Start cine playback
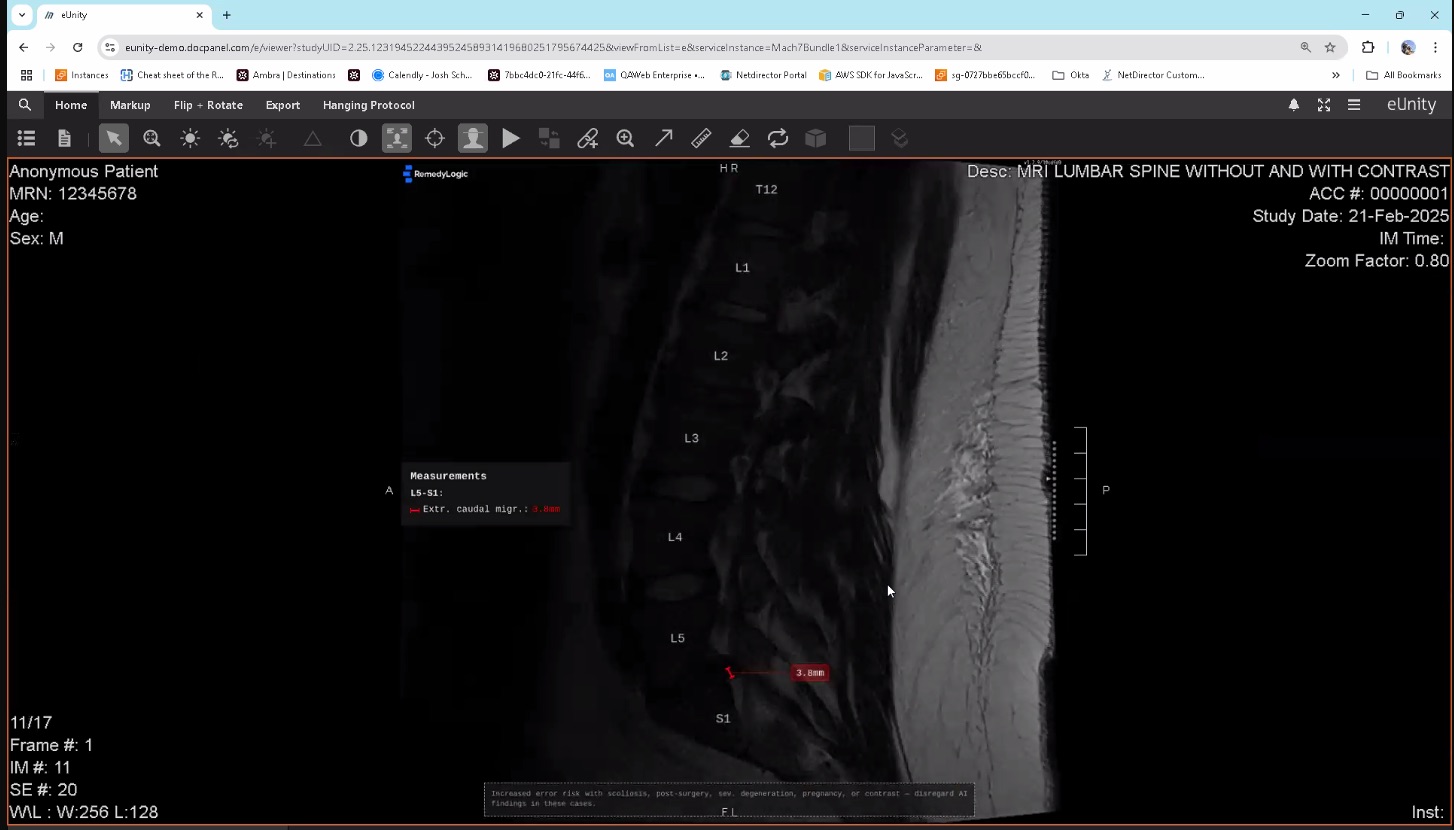The image size is (1454, 830). click(511, 139)
